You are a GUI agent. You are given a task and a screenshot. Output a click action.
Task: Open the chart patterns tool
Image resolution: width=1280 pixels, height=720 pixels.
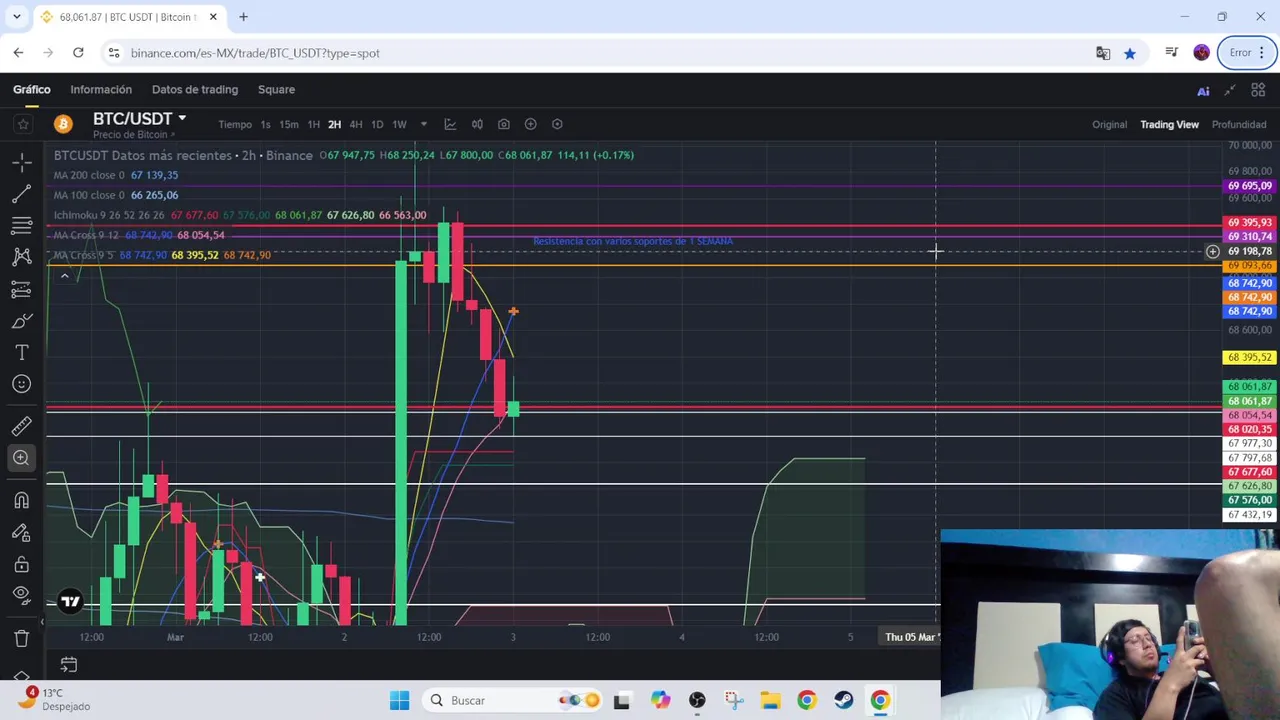pos(22,257)
